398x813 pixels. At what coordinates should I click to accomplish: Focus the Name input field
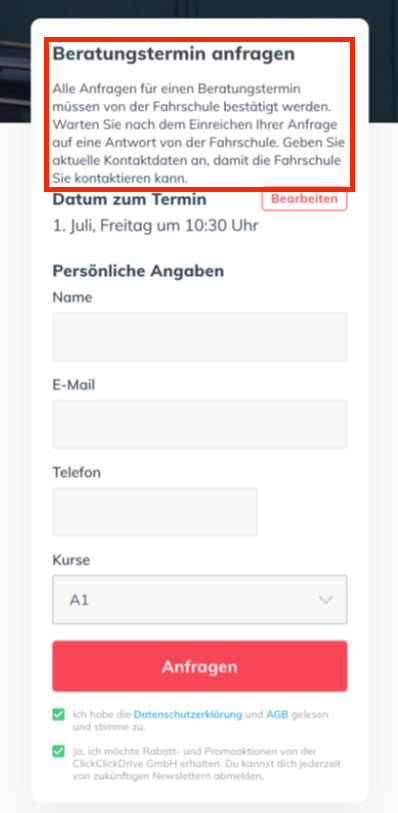pos(200,337)
